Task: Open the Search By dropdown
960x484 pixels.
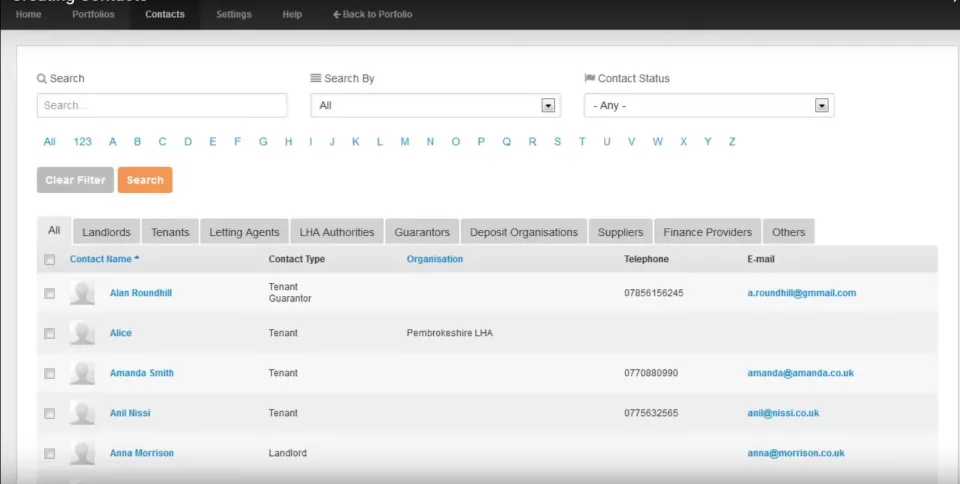Action: (435, 105)
